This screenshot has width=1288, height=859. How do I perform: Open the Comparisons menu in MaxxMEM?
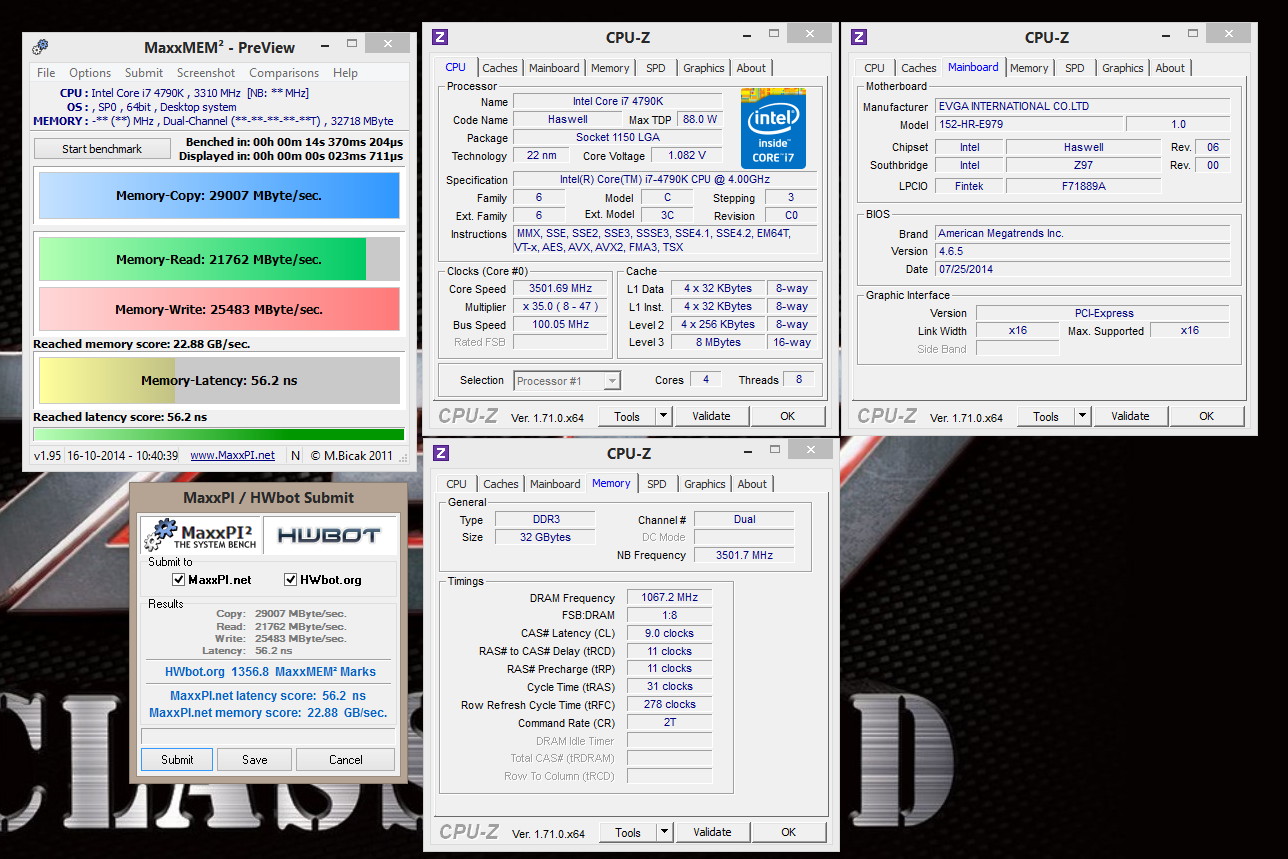pyautogui.click(x=284, y=73)
